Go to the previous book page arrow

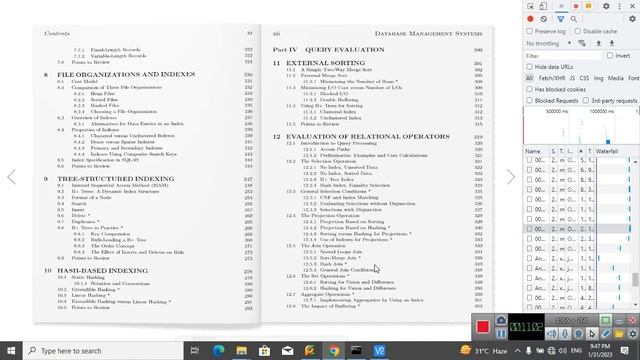pos(11,177)
